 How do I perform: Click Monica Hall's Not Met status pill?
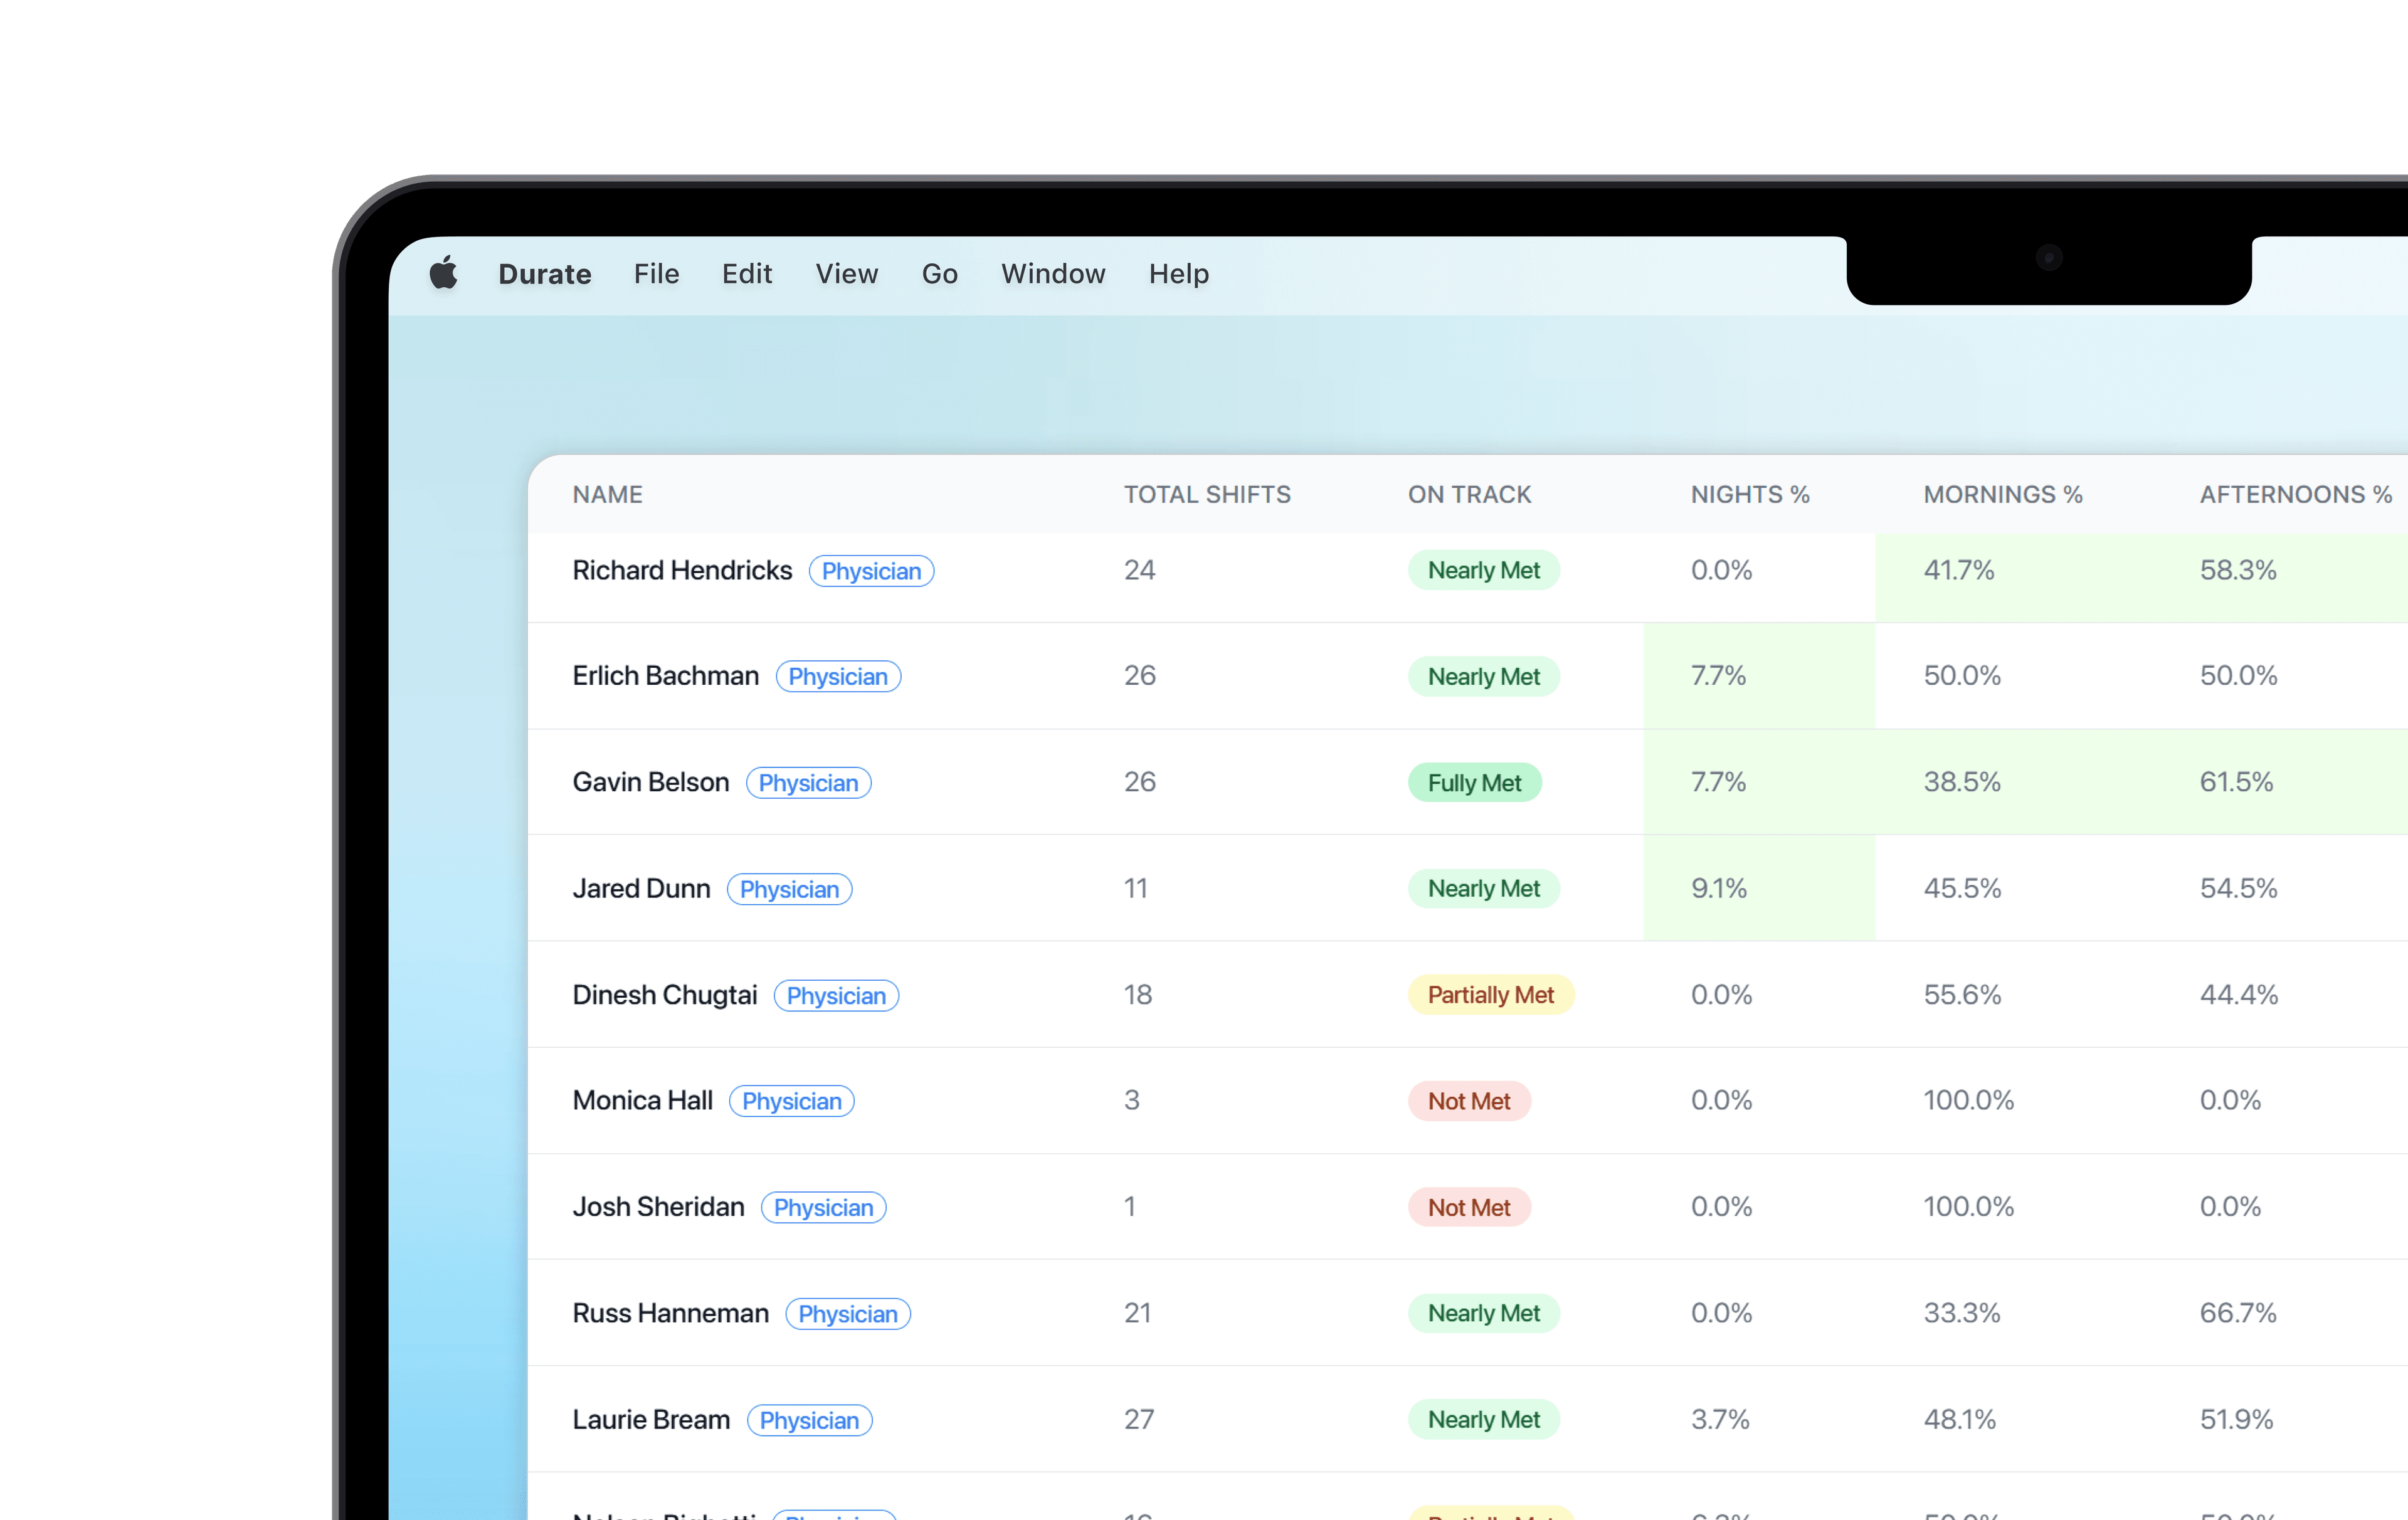click(x=1468, y=1101)
